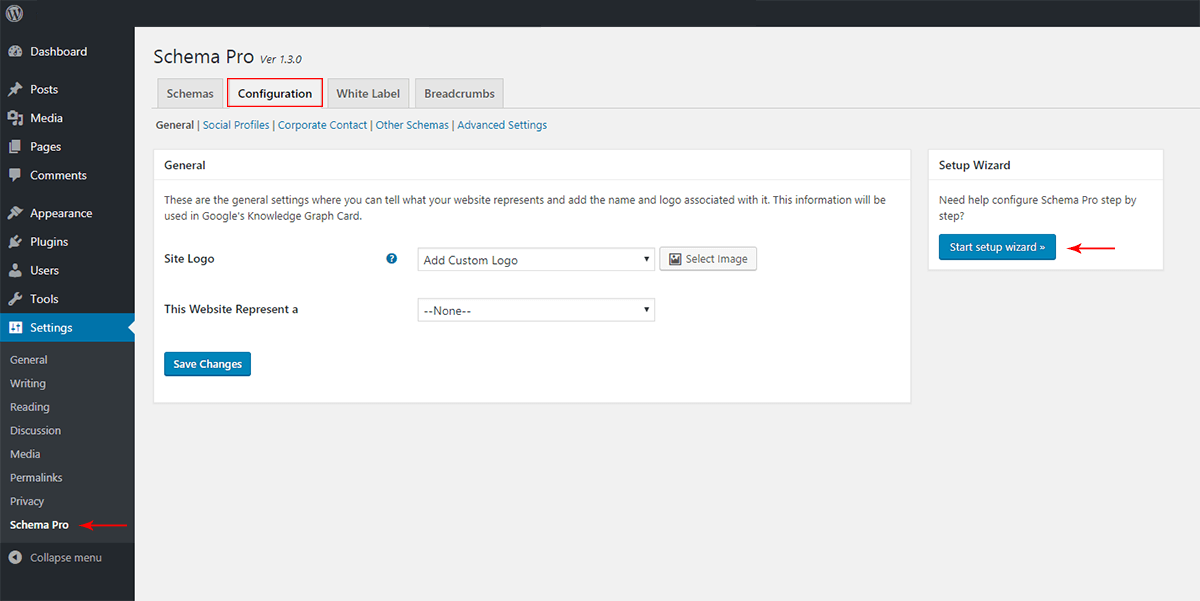Open the Breadcrumbs tab

point(459,93)
